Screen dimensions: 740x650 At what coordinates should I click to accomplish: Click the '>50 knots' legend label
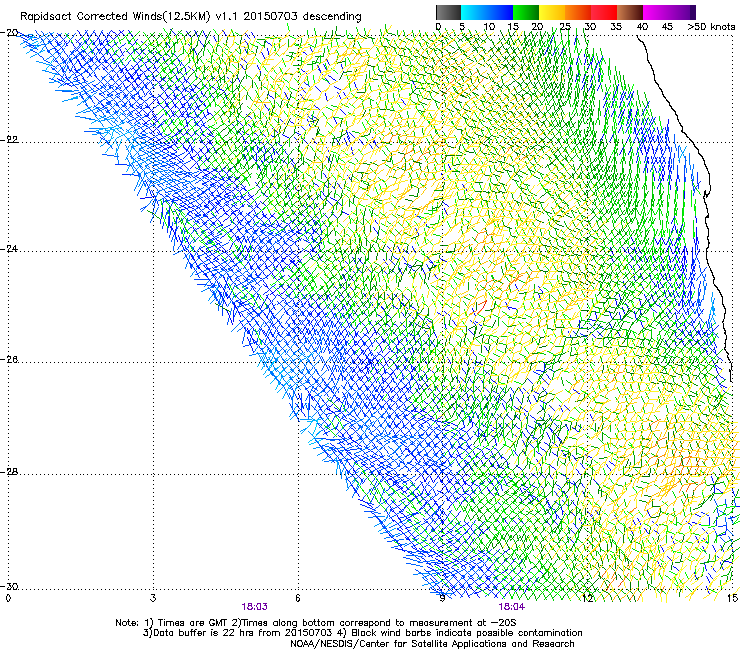click(x=711, y=26)
